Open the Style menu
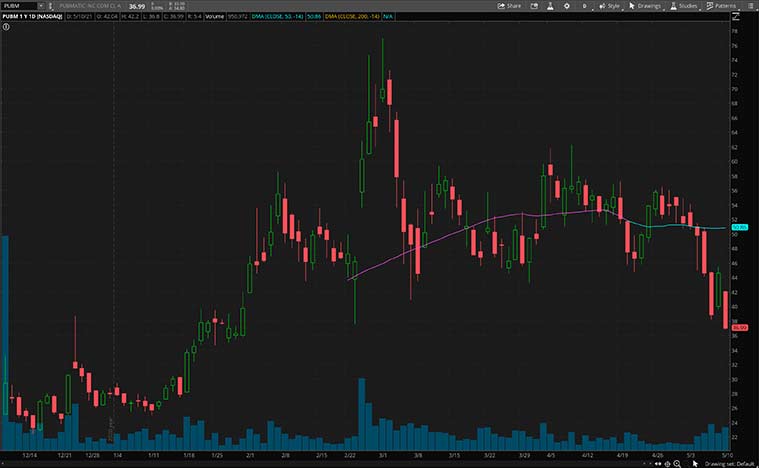Image resolution: width=759 pixels, height=468 pixels. tap(609, 5)
